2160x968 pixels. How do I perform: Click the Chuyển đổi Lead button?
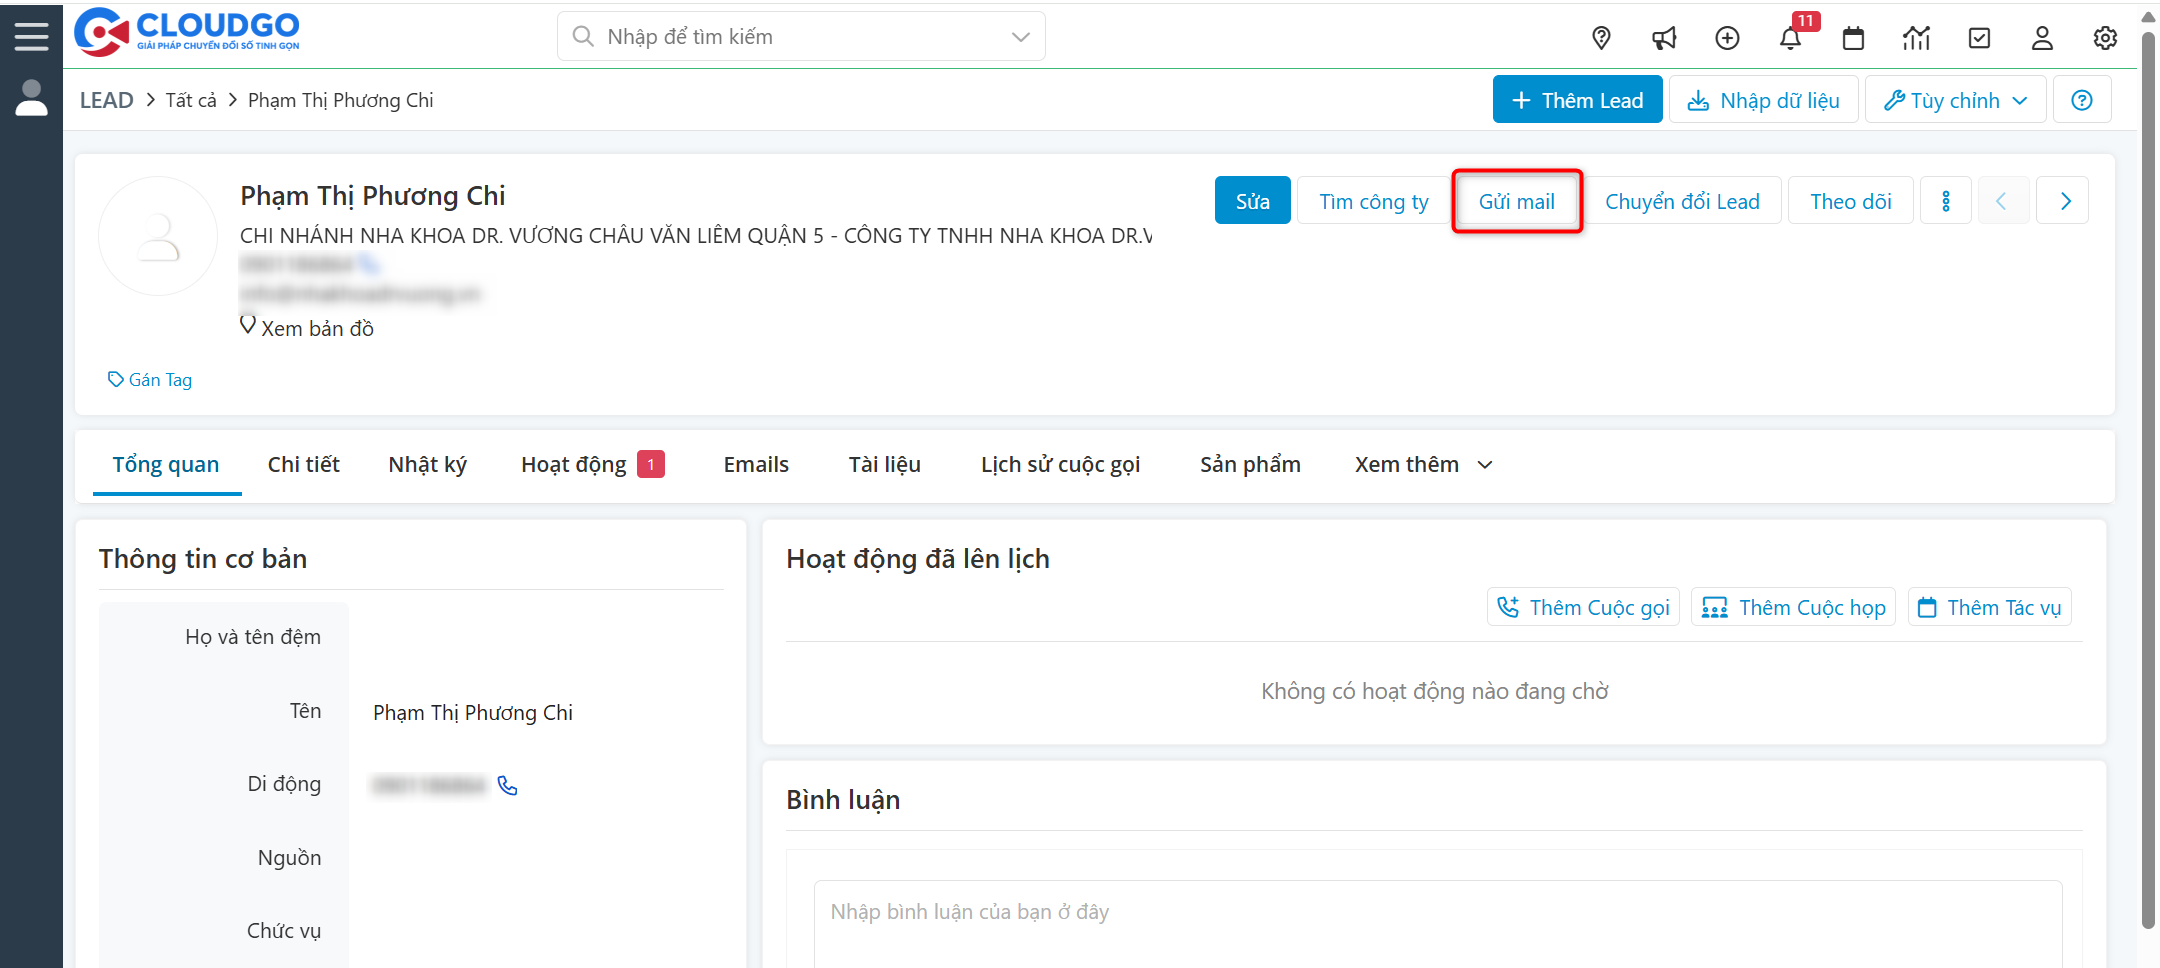tap(1682, 201)
